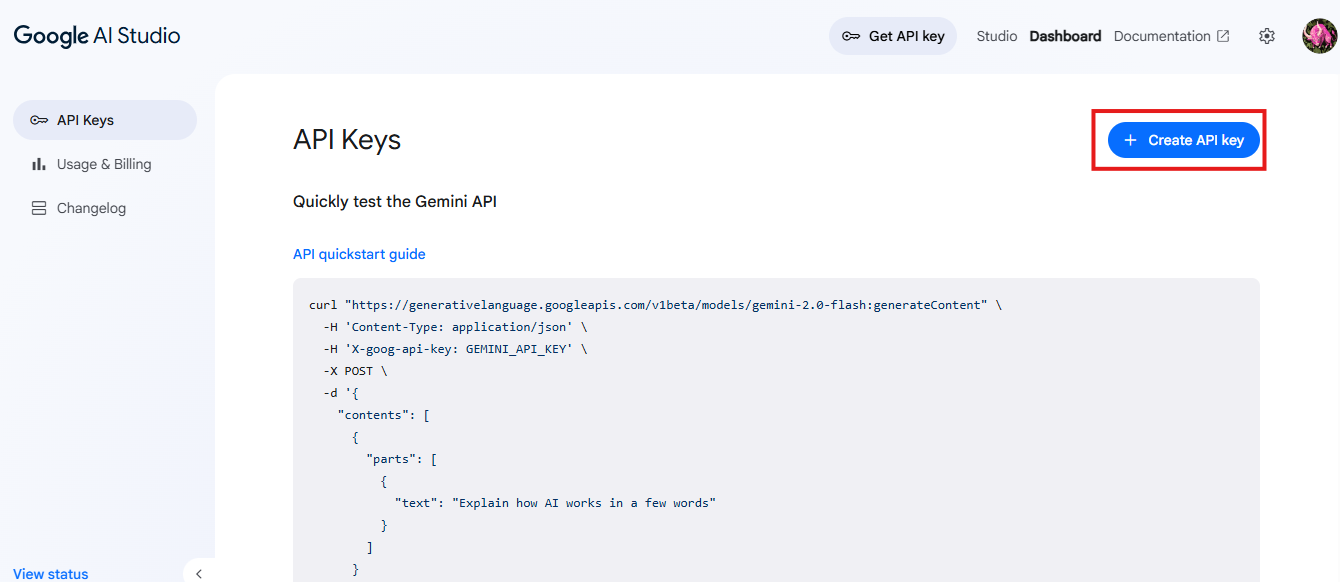Click the key icon in Get API key
1340x582 pixels.
pyautogui.click(x=851, y=36)
